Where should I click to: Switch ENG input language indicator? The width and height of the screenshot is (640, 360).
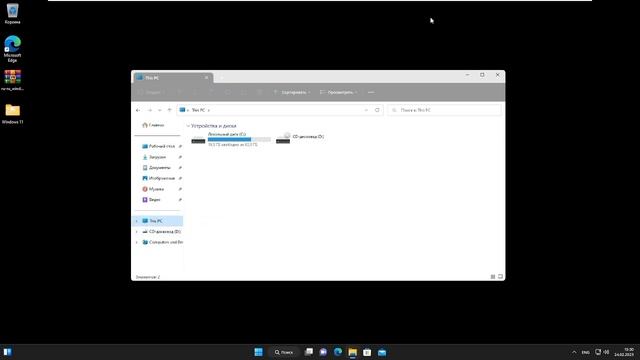[585, 352]
